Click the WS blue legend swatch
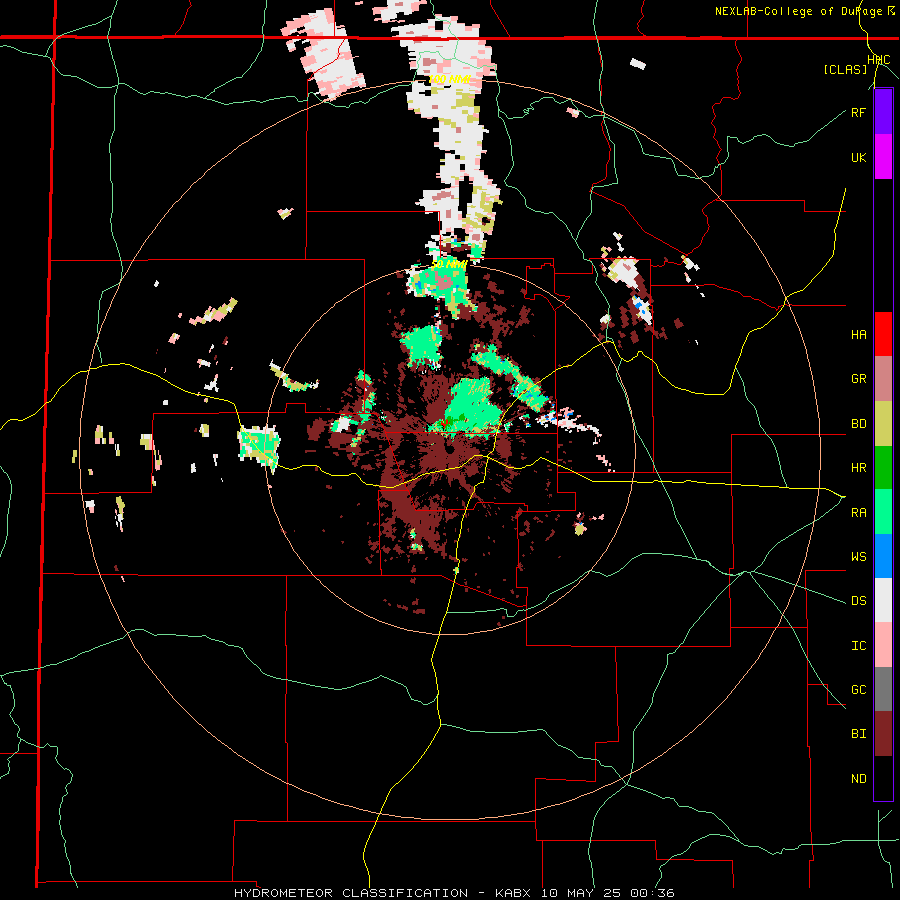The width and height of the screenshot is (900, 900). pos(883,556)
